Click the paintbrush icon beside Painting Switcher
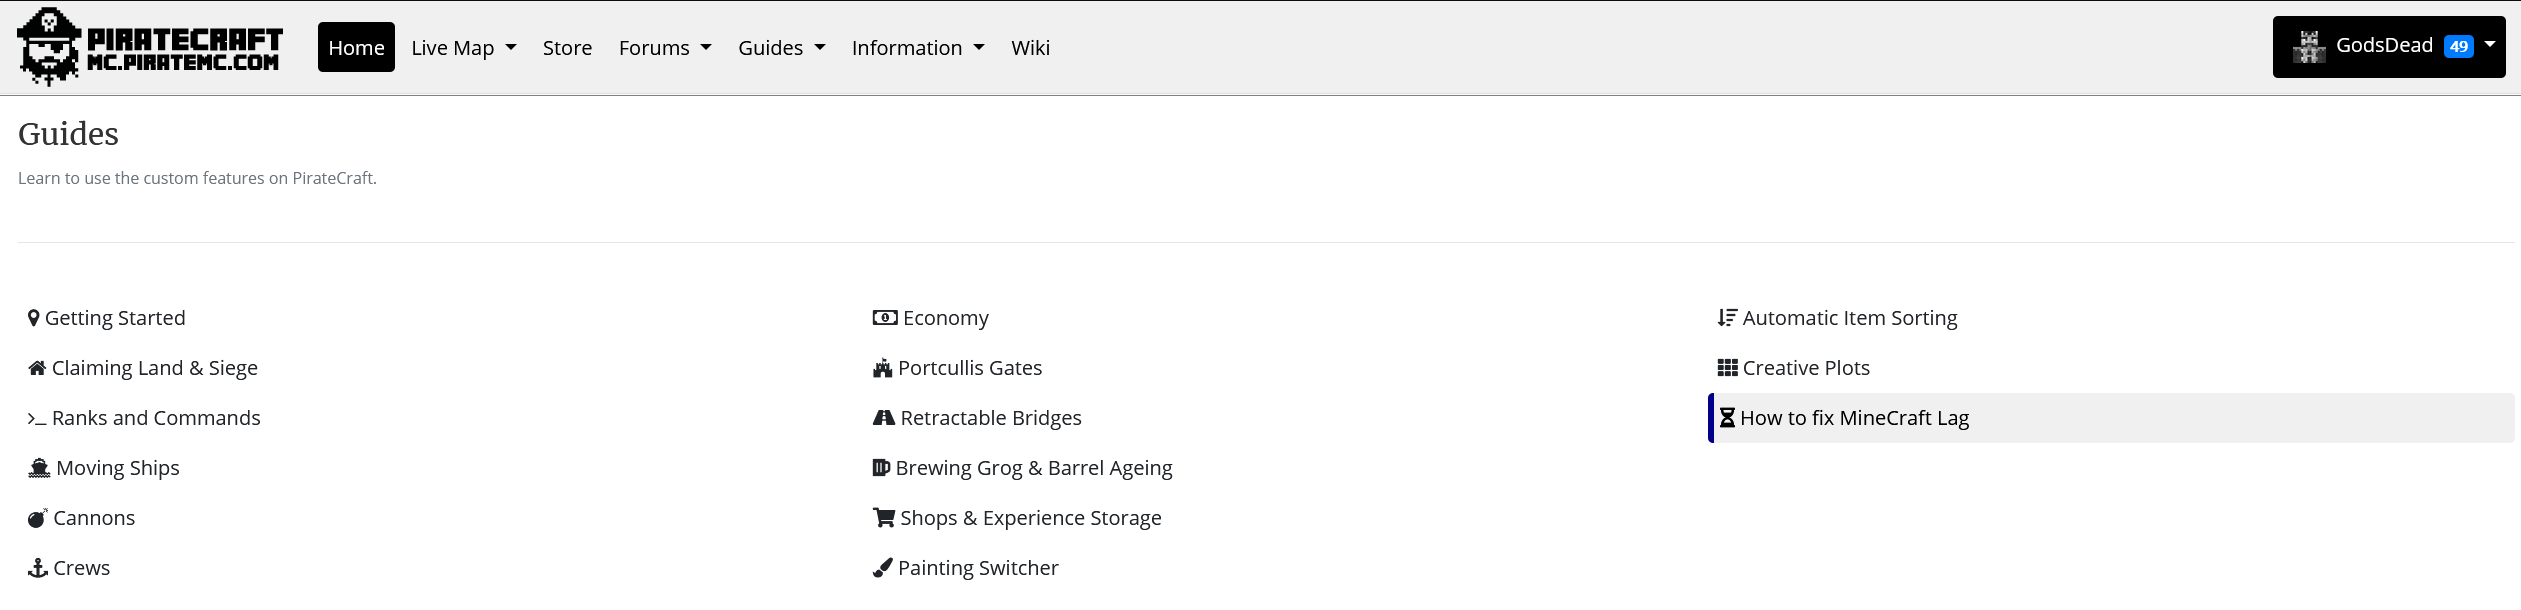Viewport: 2521px width, 610px height. click(882, 568)
